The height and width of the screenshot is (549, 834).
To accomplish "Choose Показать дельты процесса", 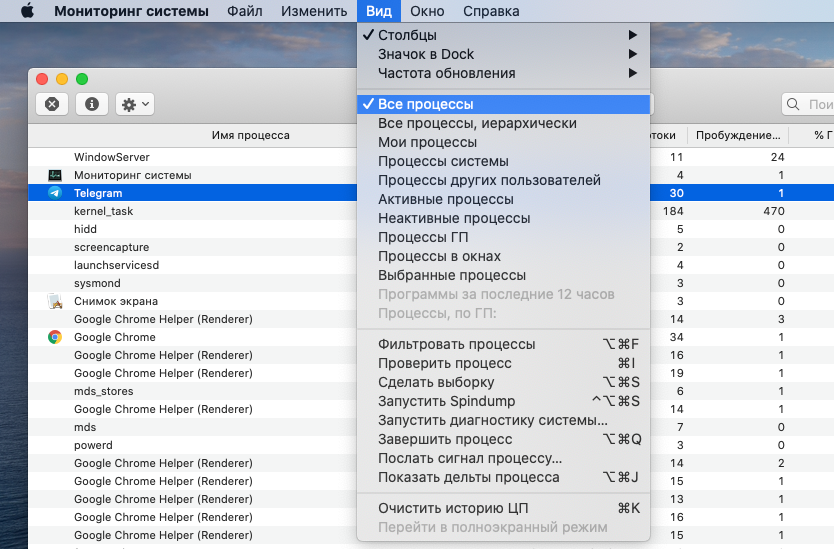I will (503, 478).
